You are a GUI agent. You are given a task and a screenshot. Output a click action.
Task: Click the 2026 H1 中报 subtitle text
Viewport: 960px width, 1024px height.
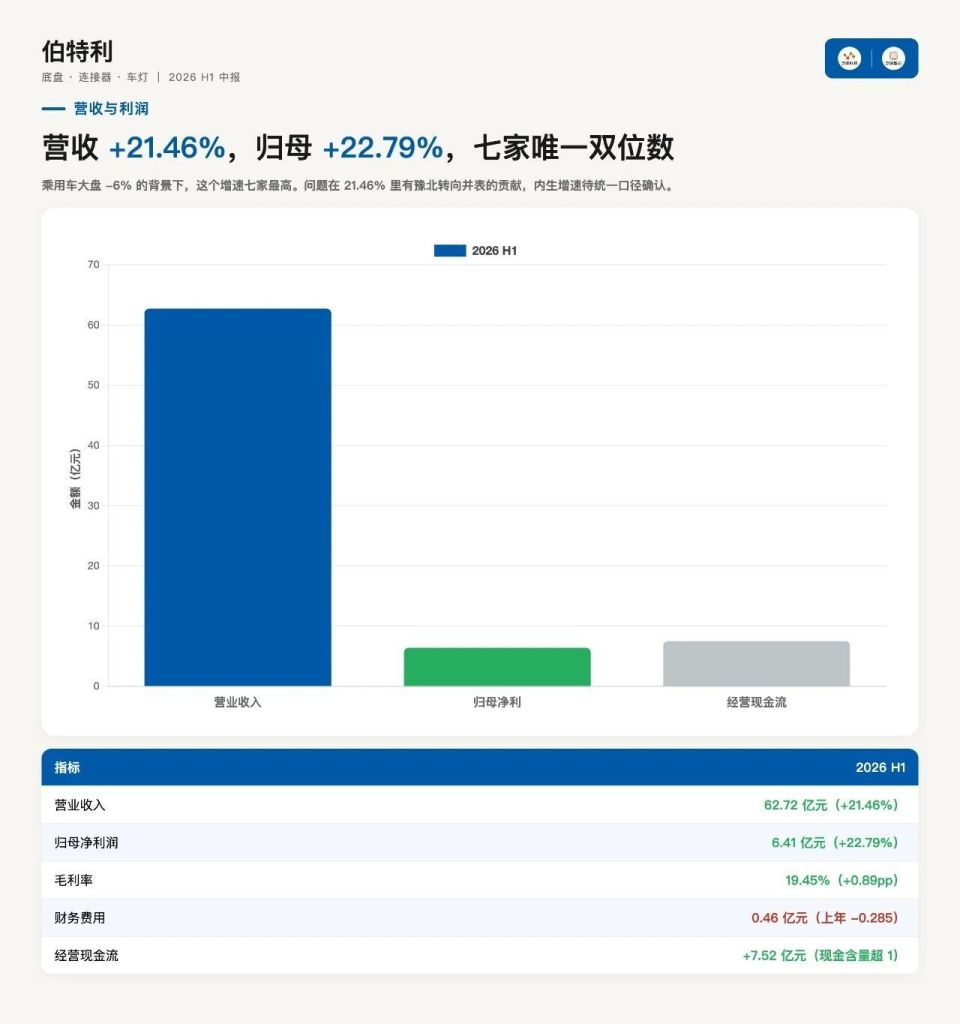204,77
